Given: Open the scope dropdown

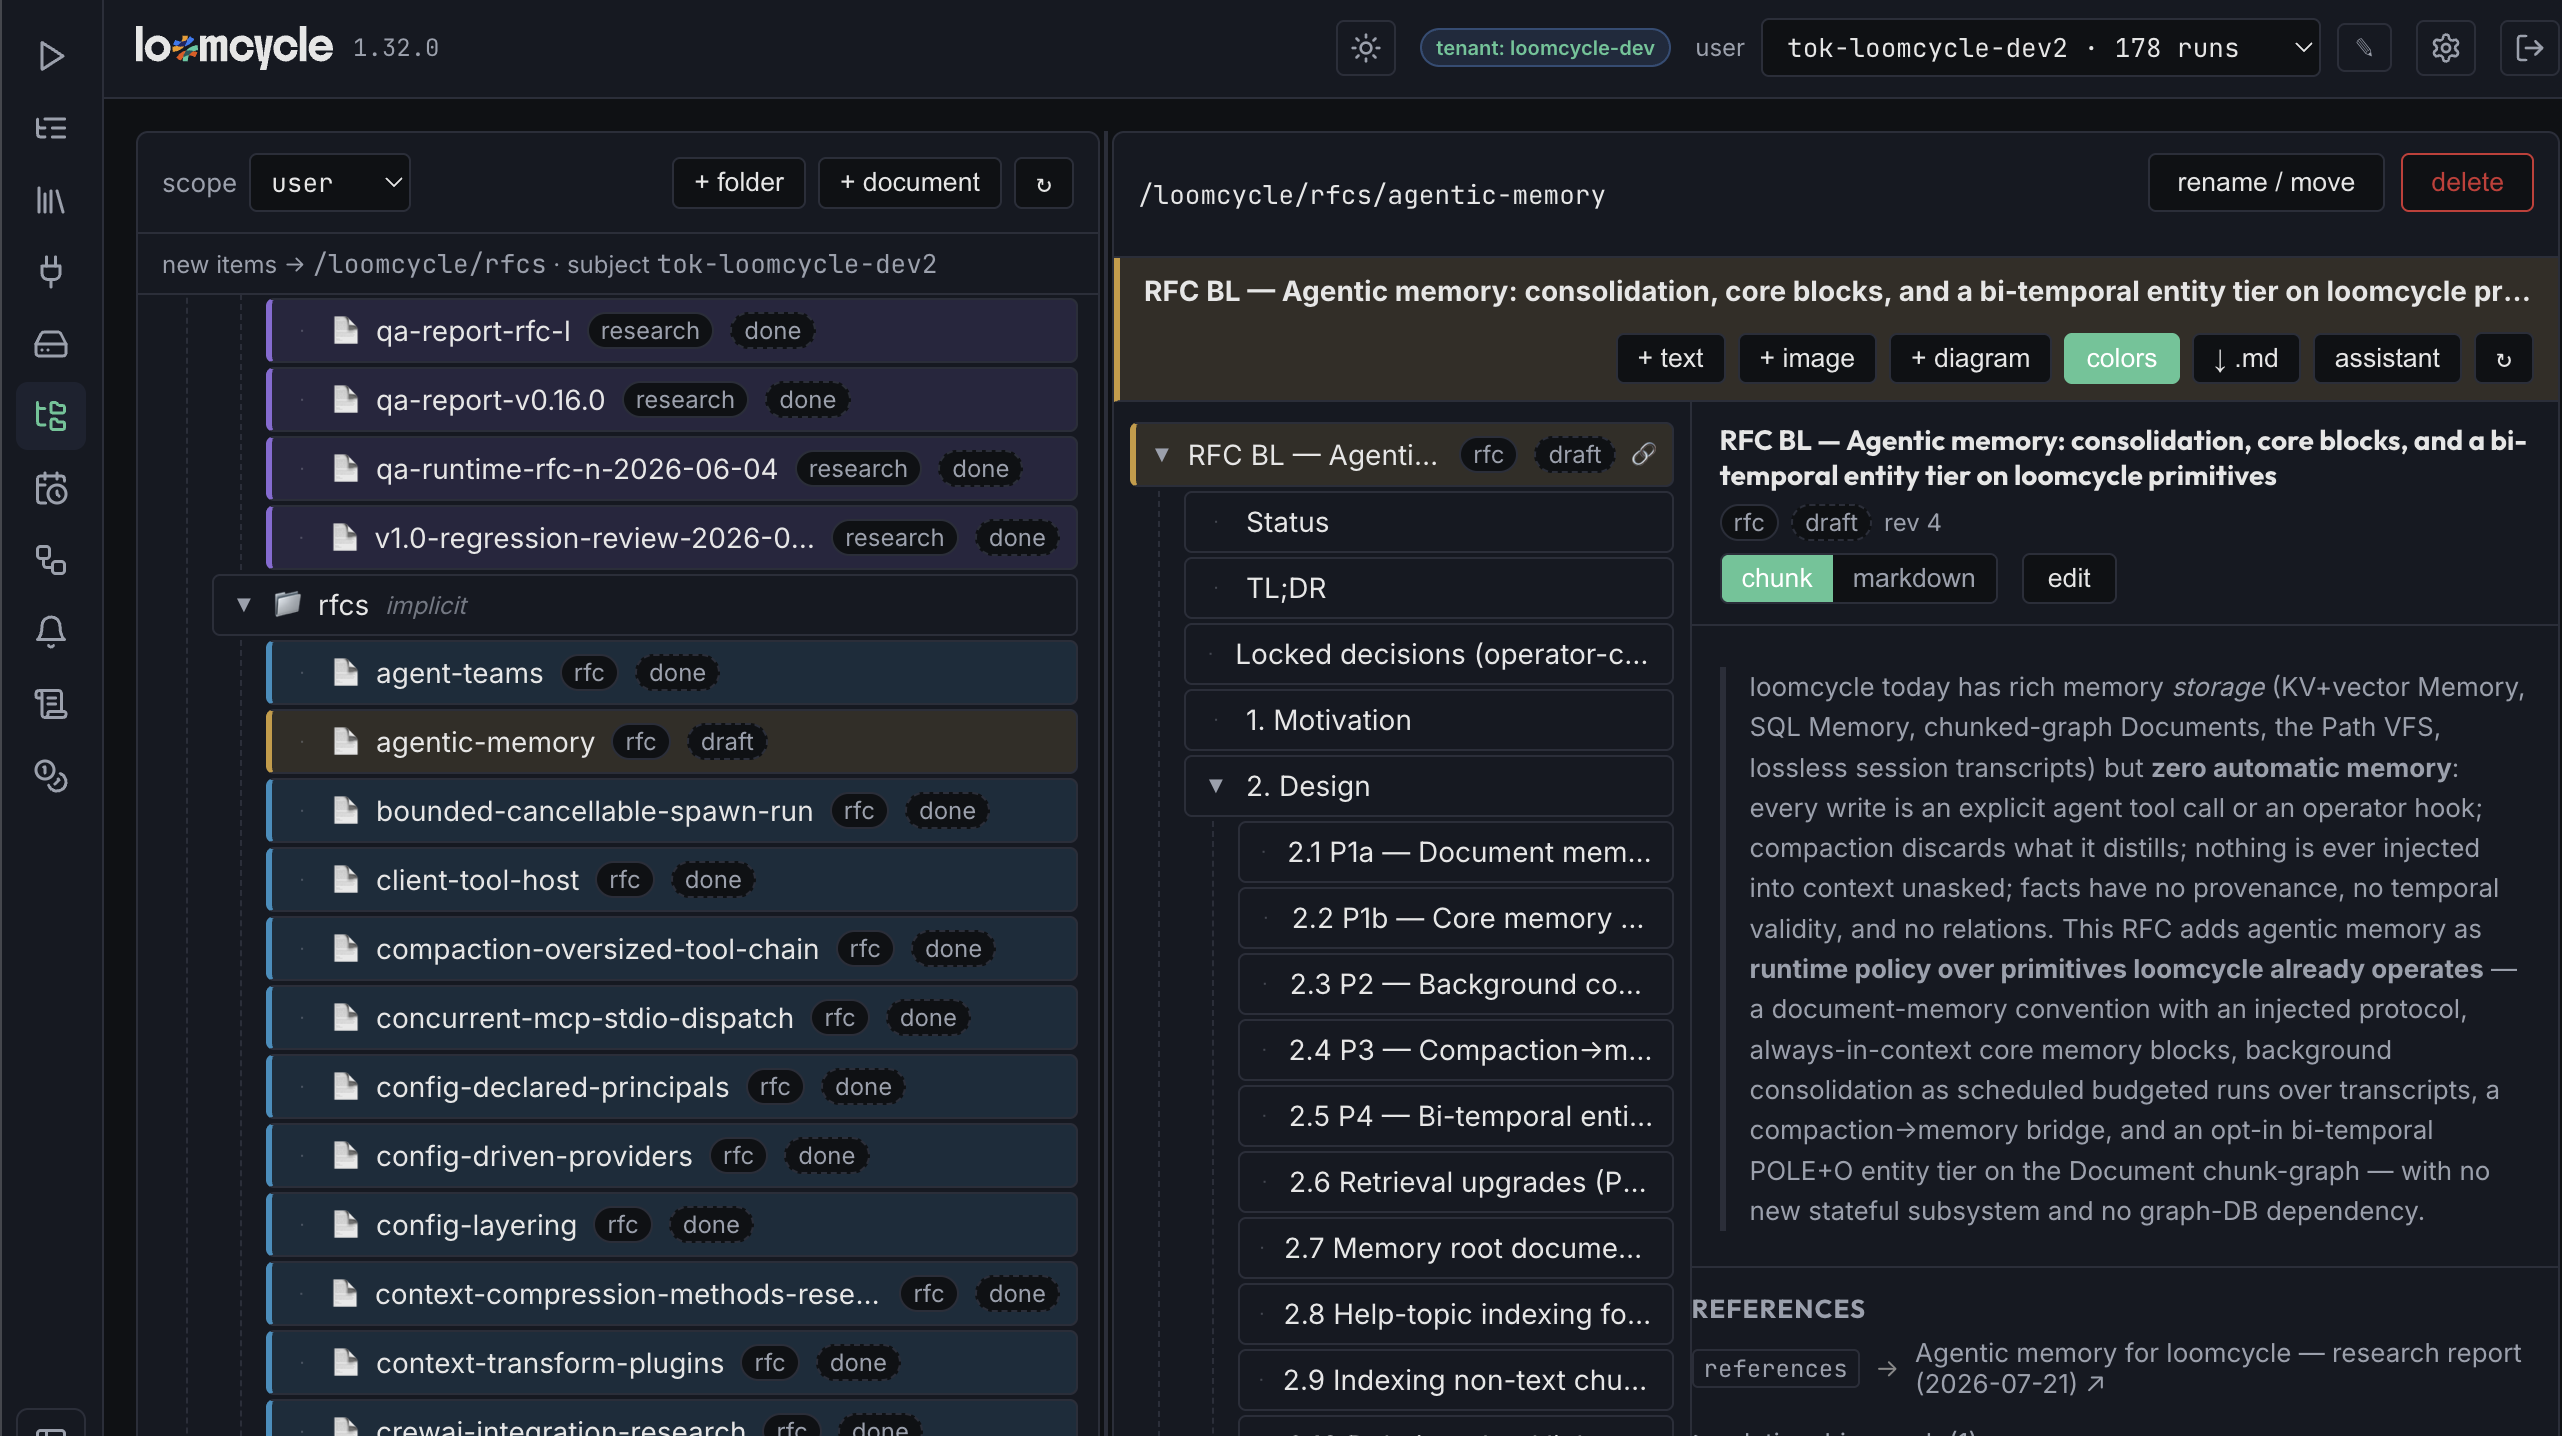Looking at the screenshot, I should [330, 183].
